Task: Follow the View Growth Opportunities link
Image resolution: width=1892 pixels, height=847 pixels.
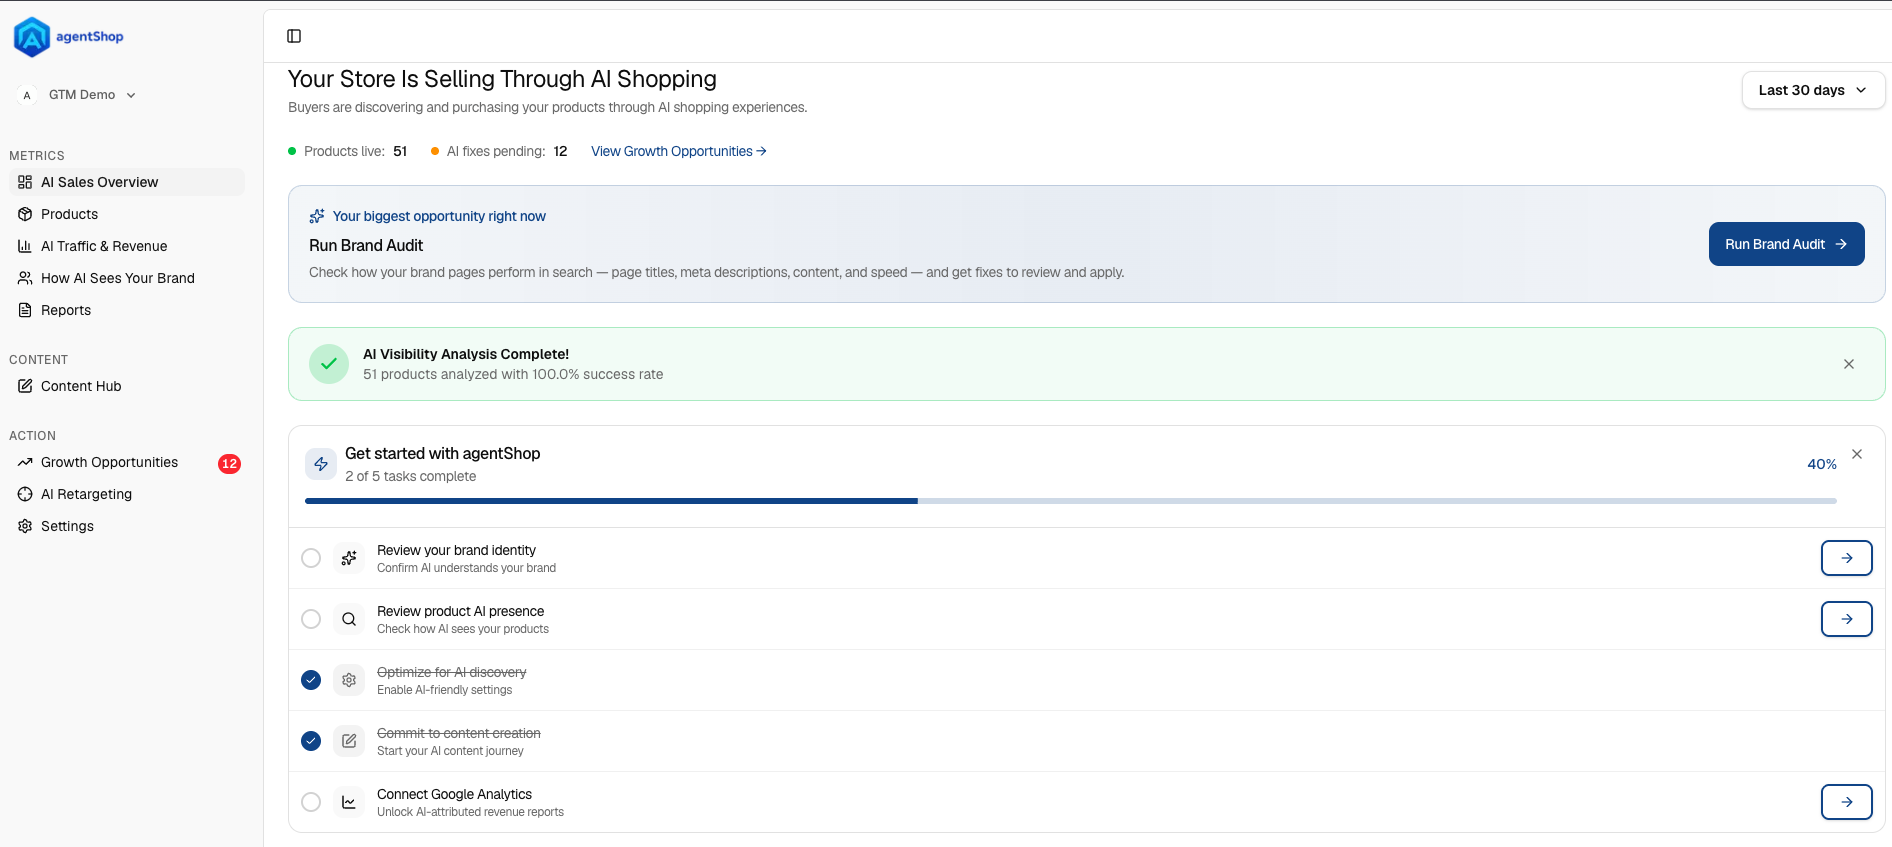Action: pos(679,151)
